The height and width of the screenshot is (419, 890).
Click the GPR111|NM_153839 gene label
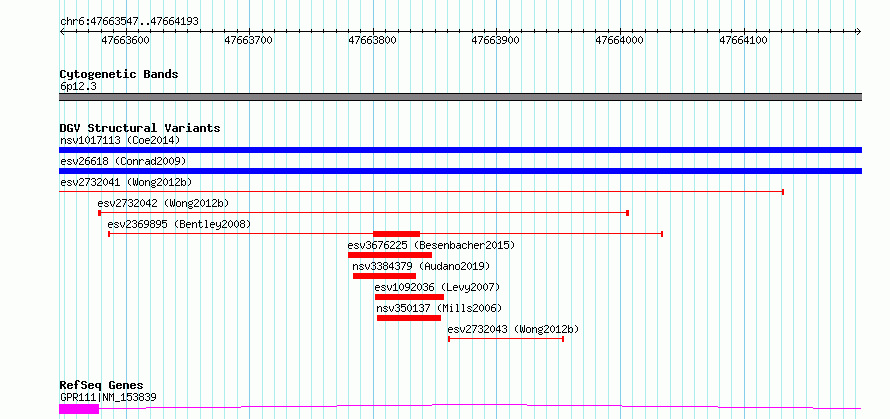tap(108, 397)
